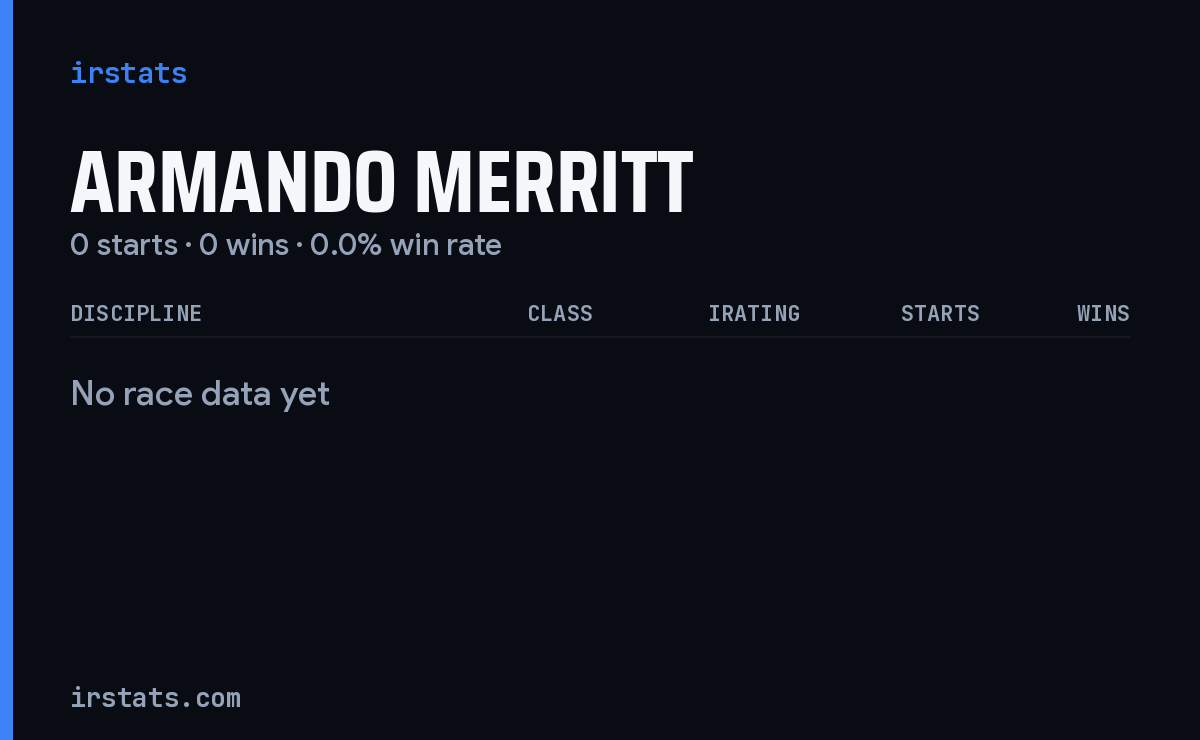Viewport: 1200px width, 740px height.
Task: Click the word "yet" in the empty-state message
Action: point(305,396)
